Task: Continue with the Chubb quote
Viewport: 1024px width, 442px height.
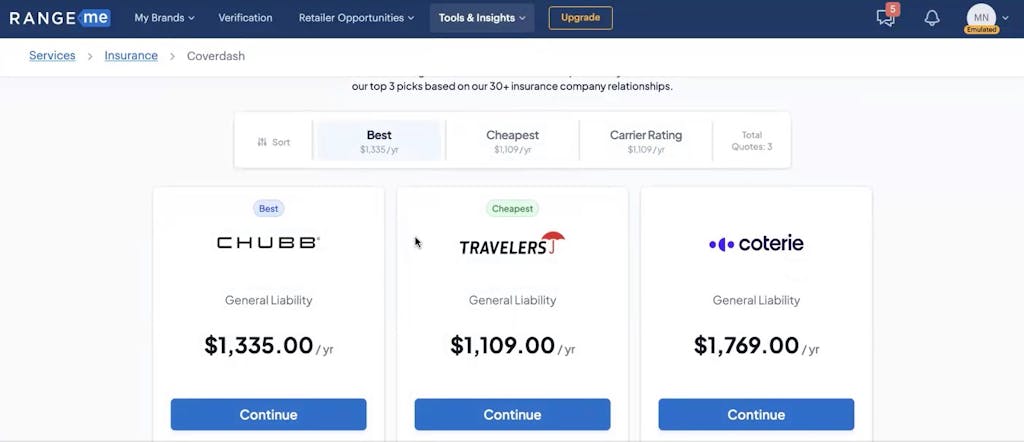Action: pyautogui.click(x=268, y=415)
